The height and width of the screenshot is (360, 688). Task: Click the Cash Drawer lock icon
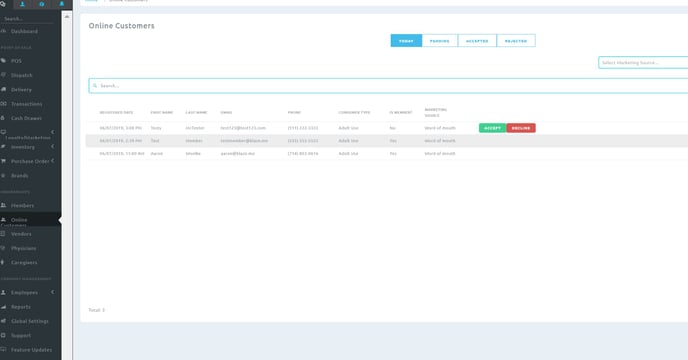3,118
